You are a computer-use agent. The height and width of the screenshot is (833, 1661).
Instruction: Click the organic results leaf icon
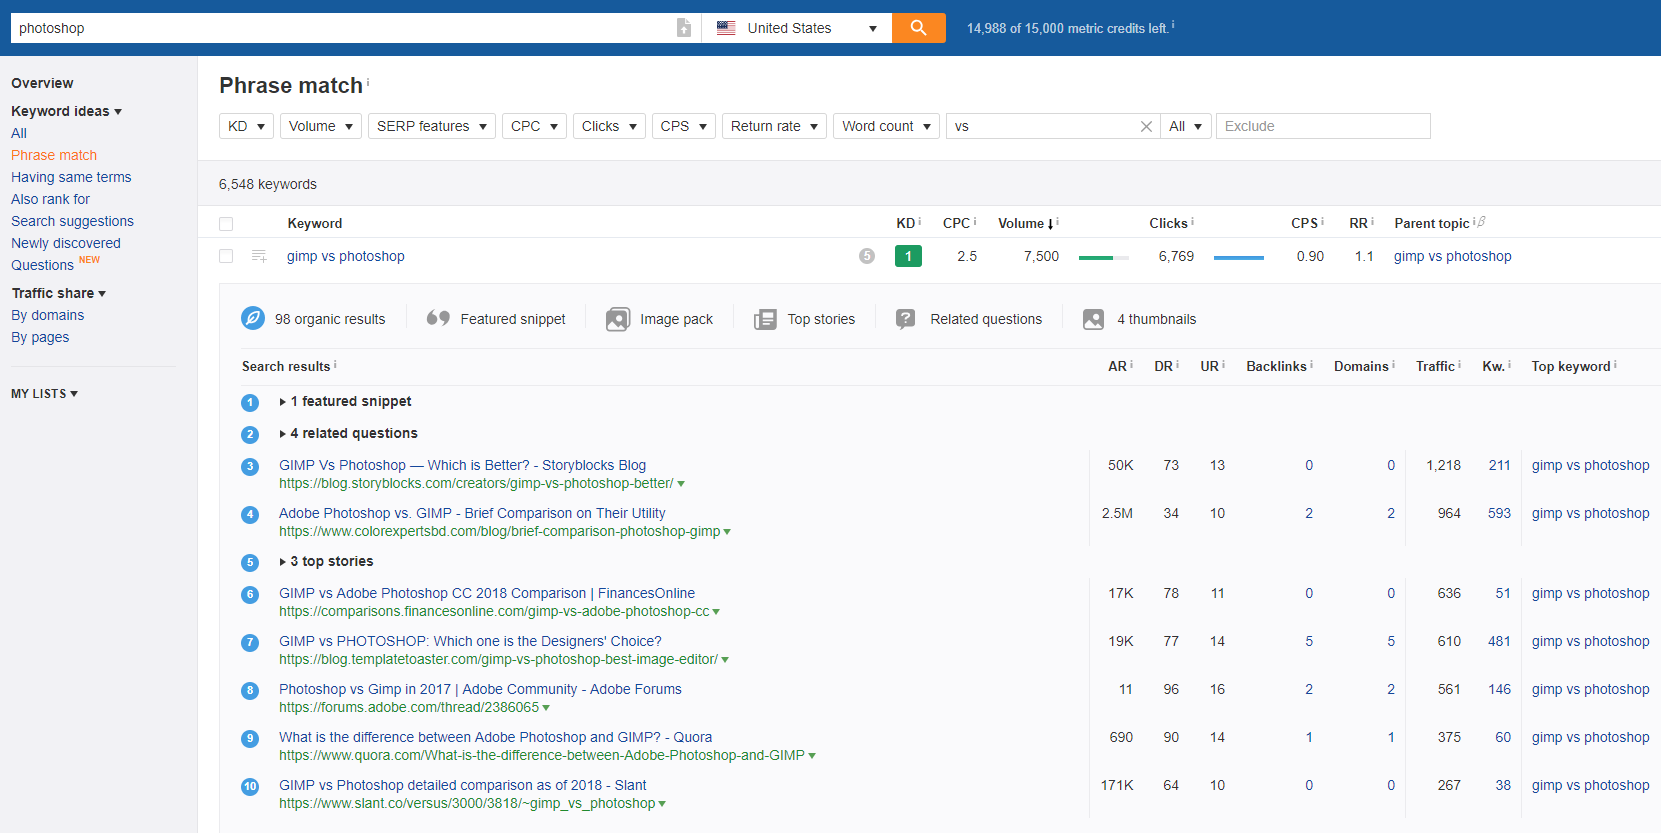click(x=253, y=319)
